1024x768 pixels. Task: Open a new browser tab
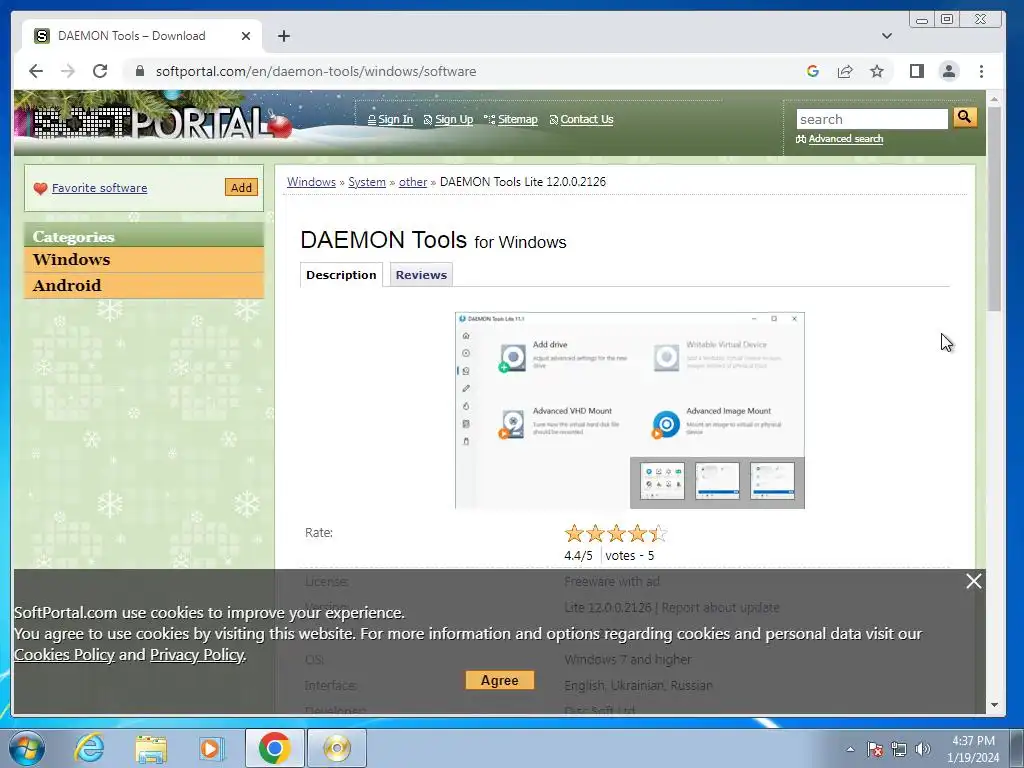pyautogui.click(x=283, y=36)
